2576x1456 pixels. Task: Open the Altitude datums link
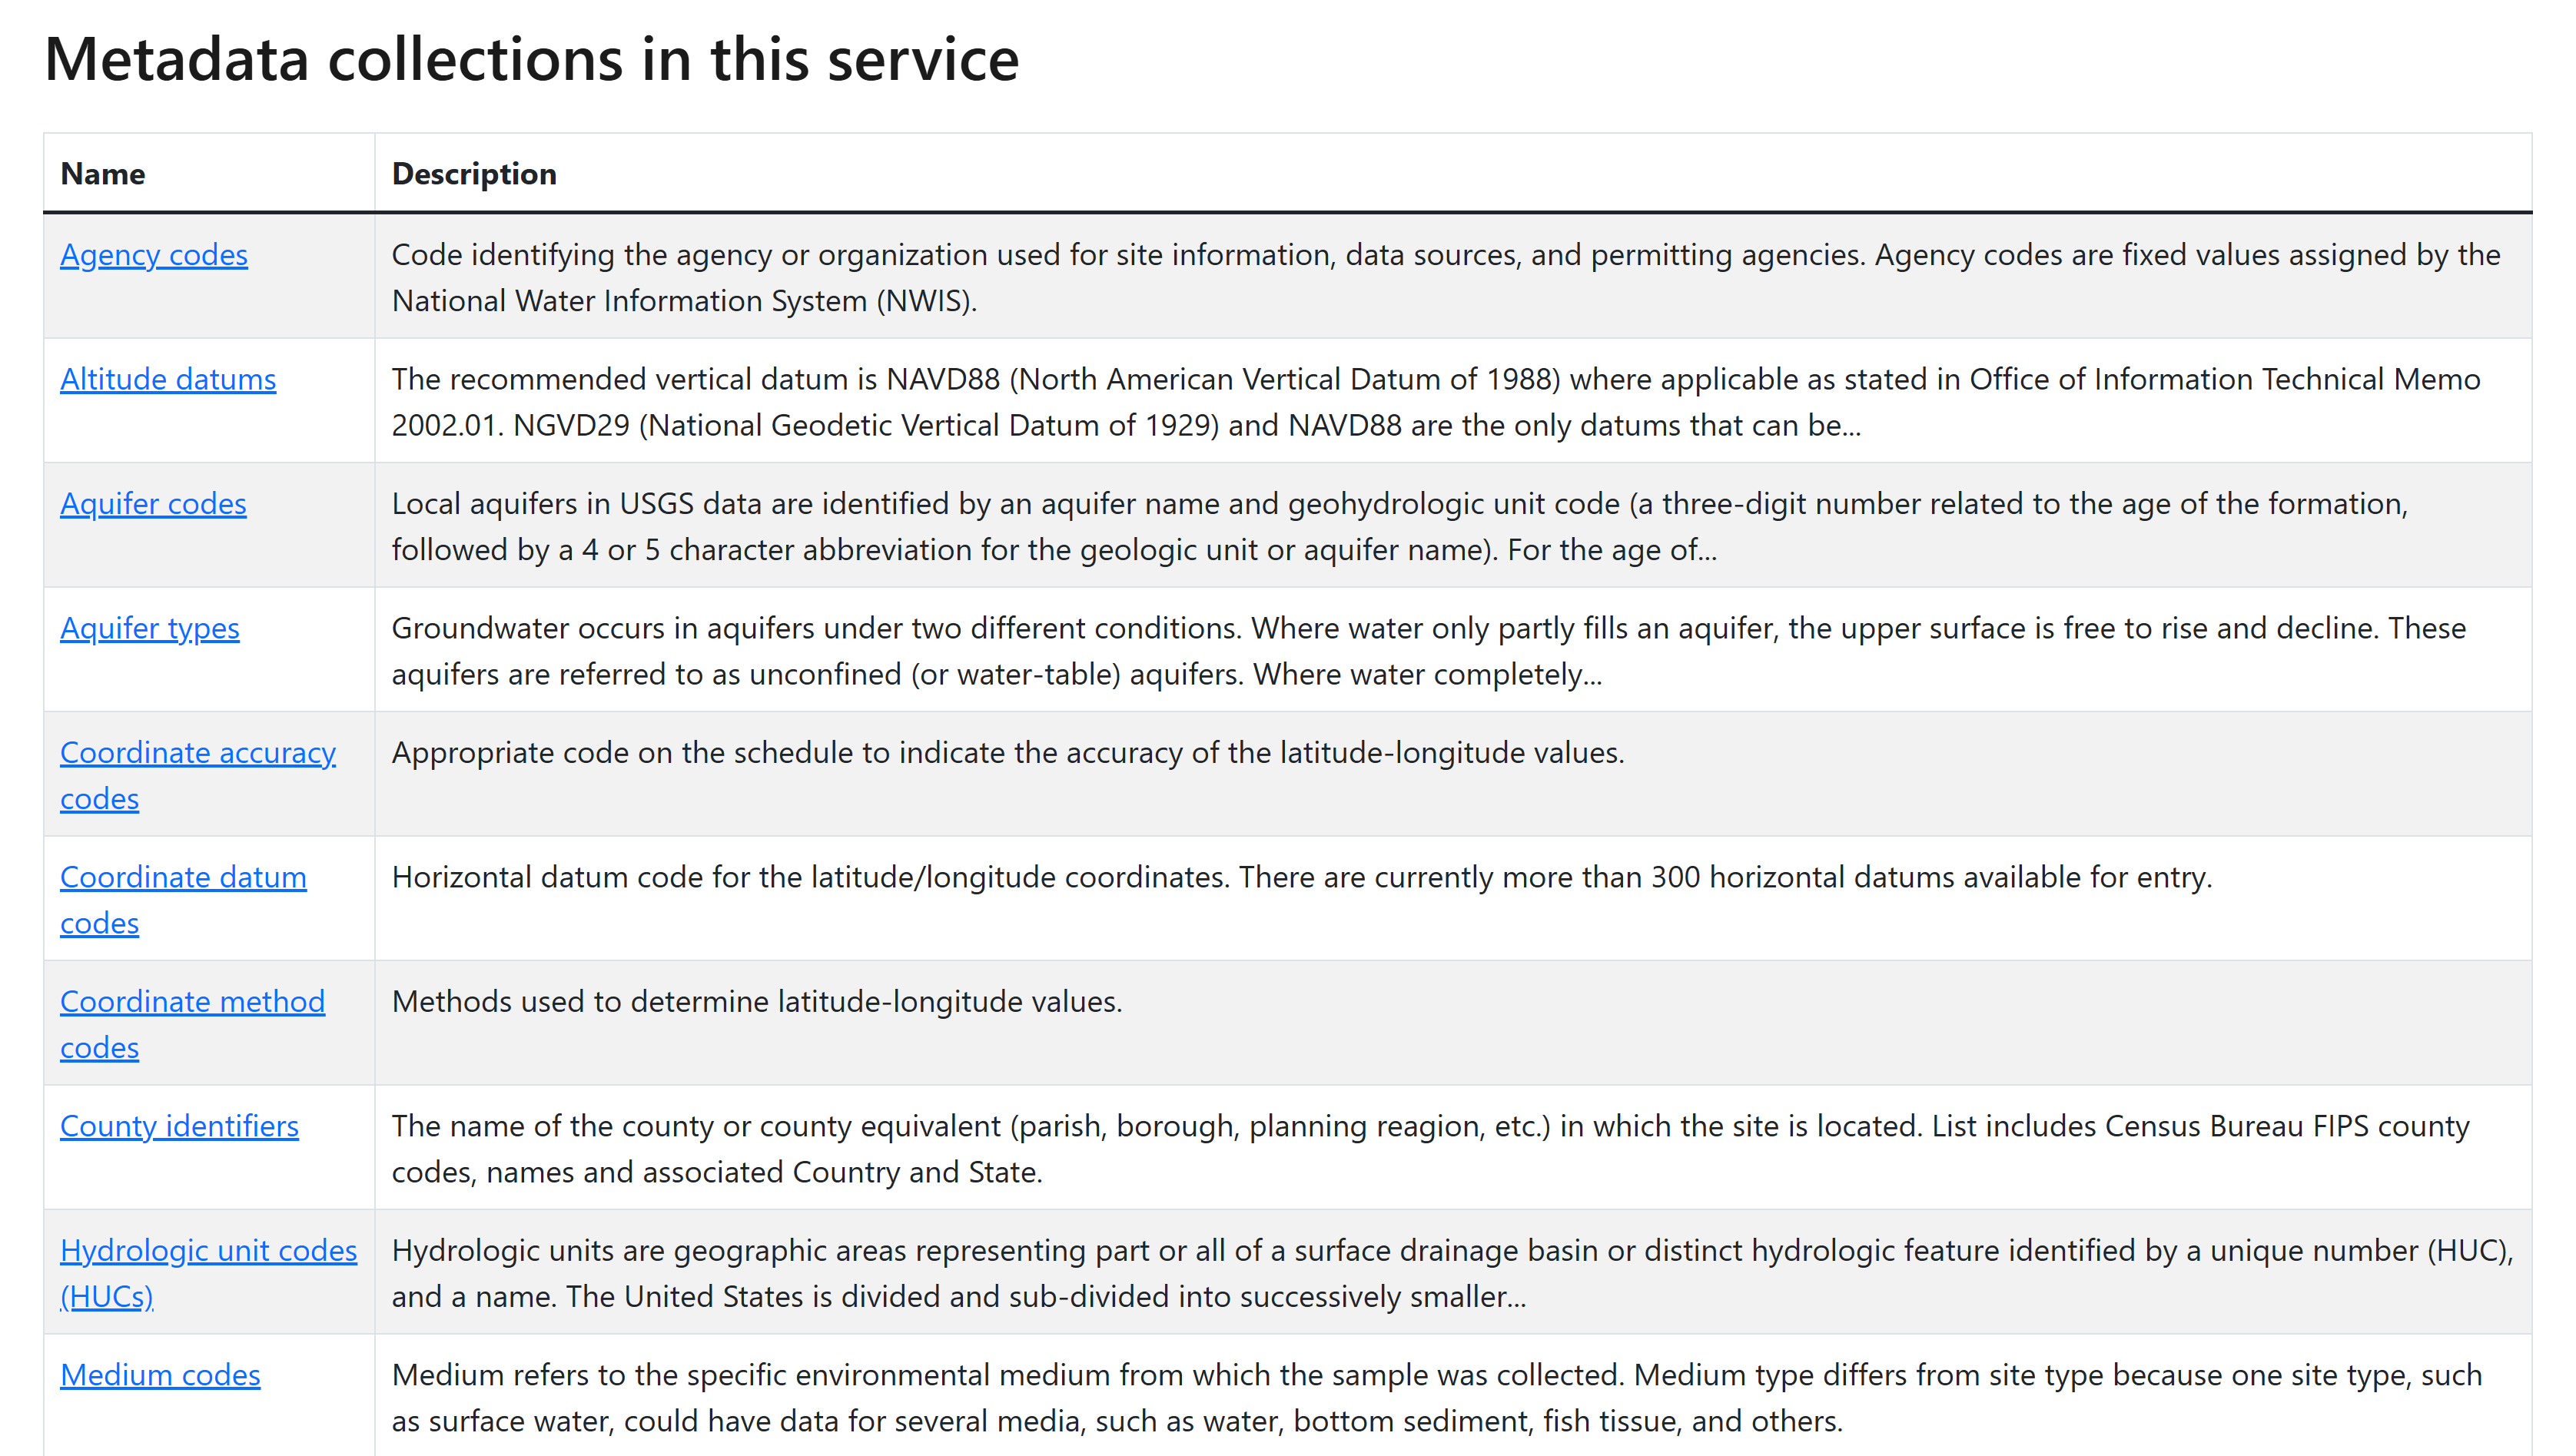pyautogui.click(x=168, y=380)
